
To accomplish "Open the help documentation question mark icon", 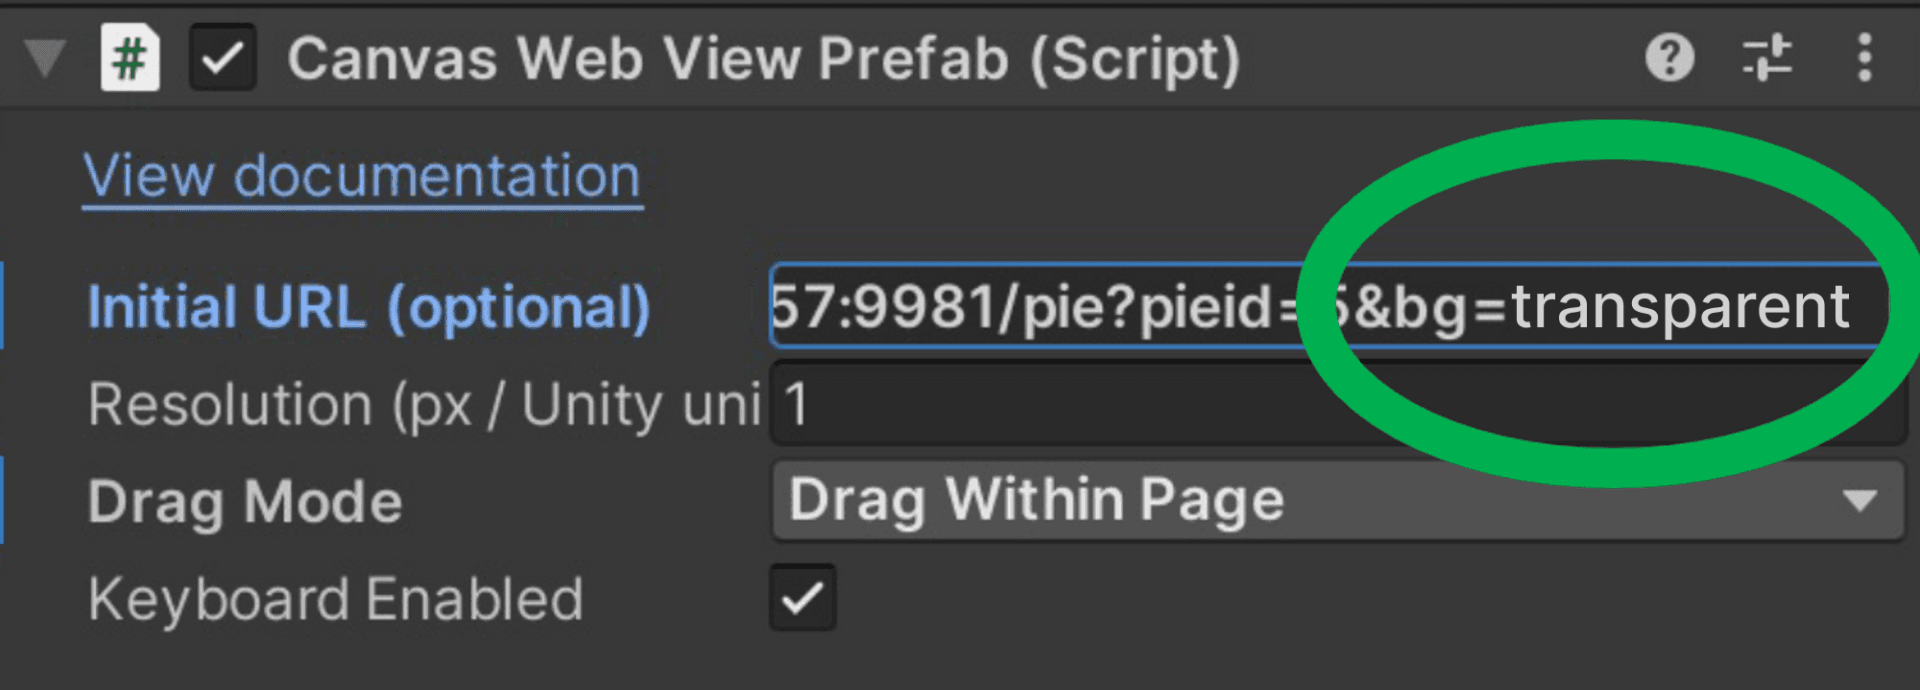I will (x=1669, y=57).
